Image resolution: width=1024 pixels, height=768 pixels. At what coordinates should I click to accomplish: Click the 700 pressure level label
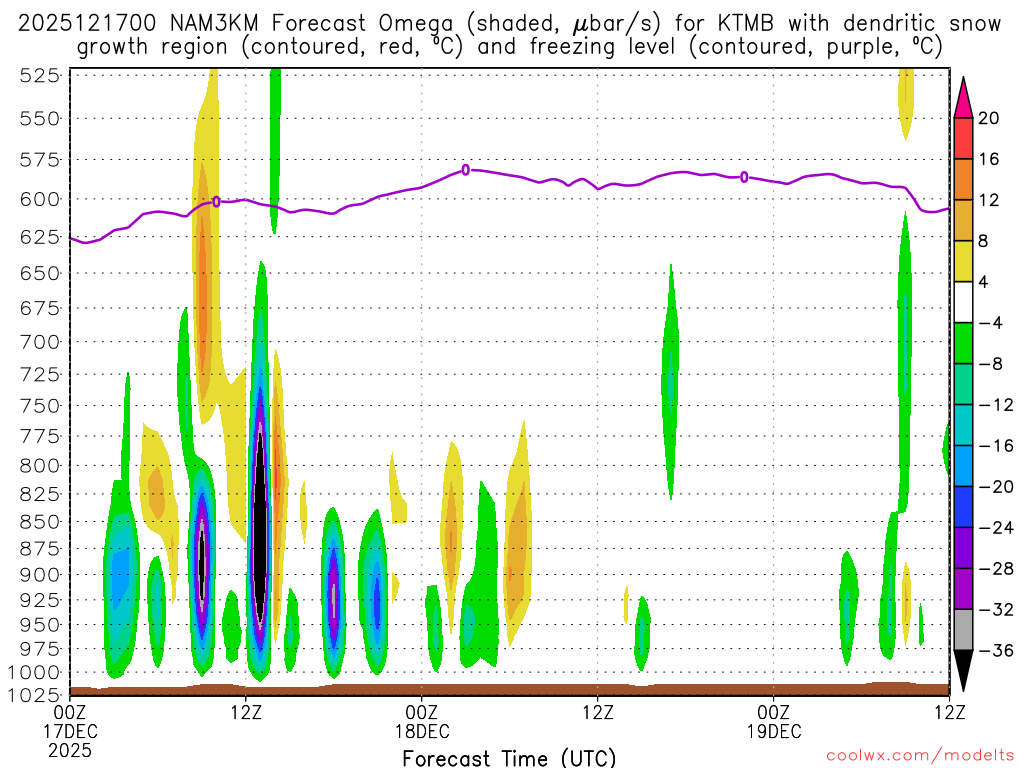pos(39,342)
